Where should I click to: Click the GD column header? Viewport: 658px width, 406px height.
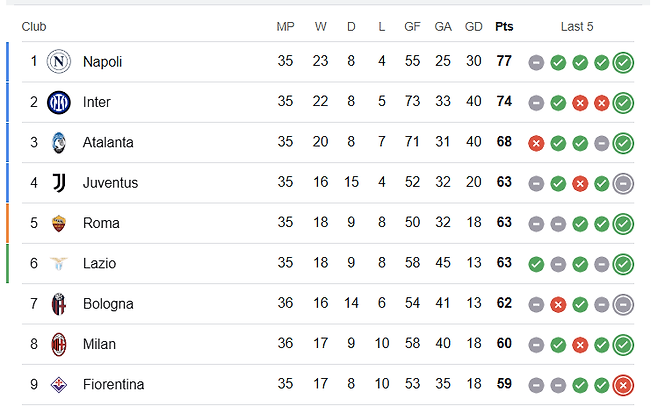click(473, 27)
